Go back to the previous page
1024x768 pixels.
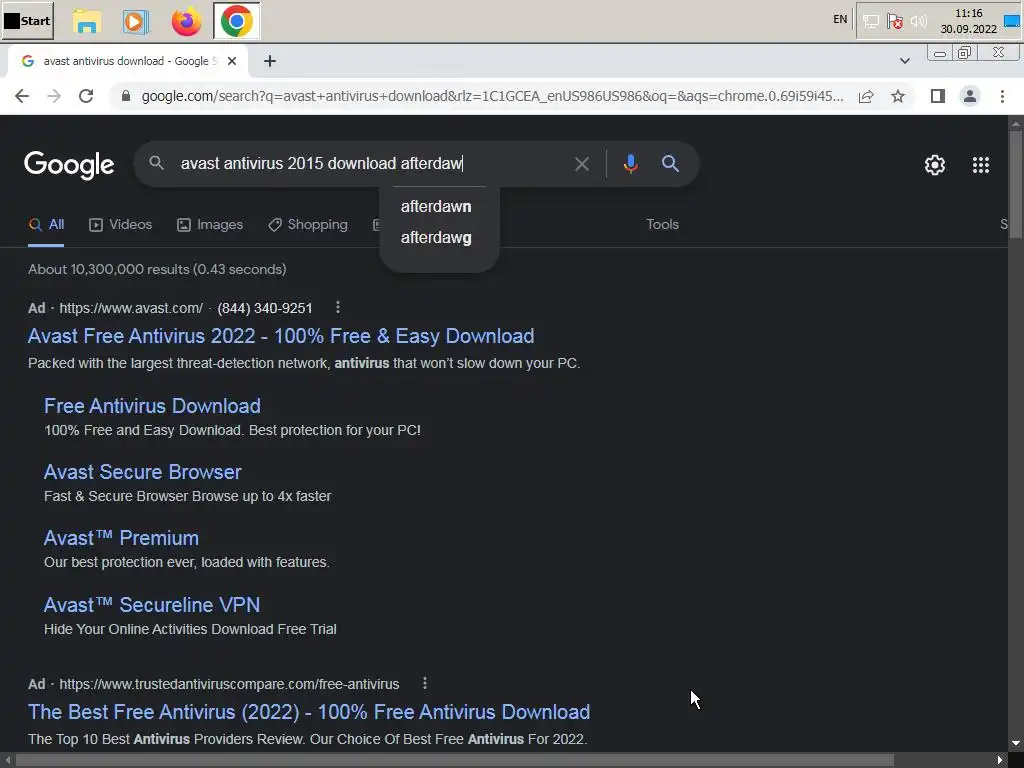[22, 96]
